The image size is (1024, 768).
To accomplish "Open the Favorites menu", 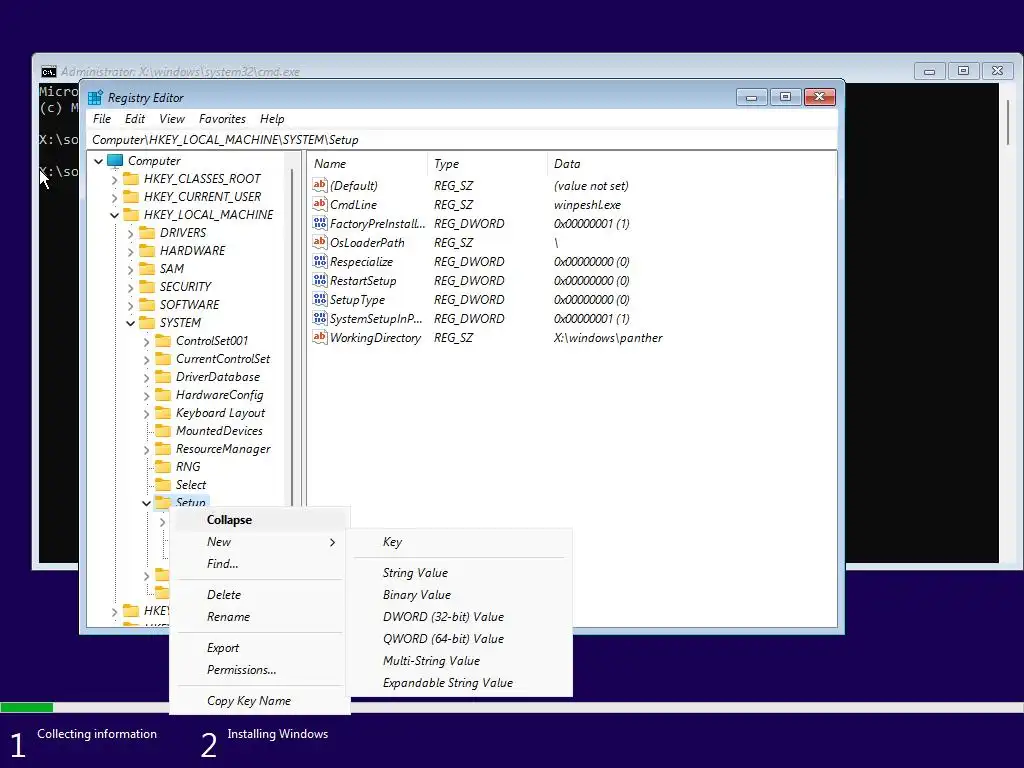I will [223, 119].
